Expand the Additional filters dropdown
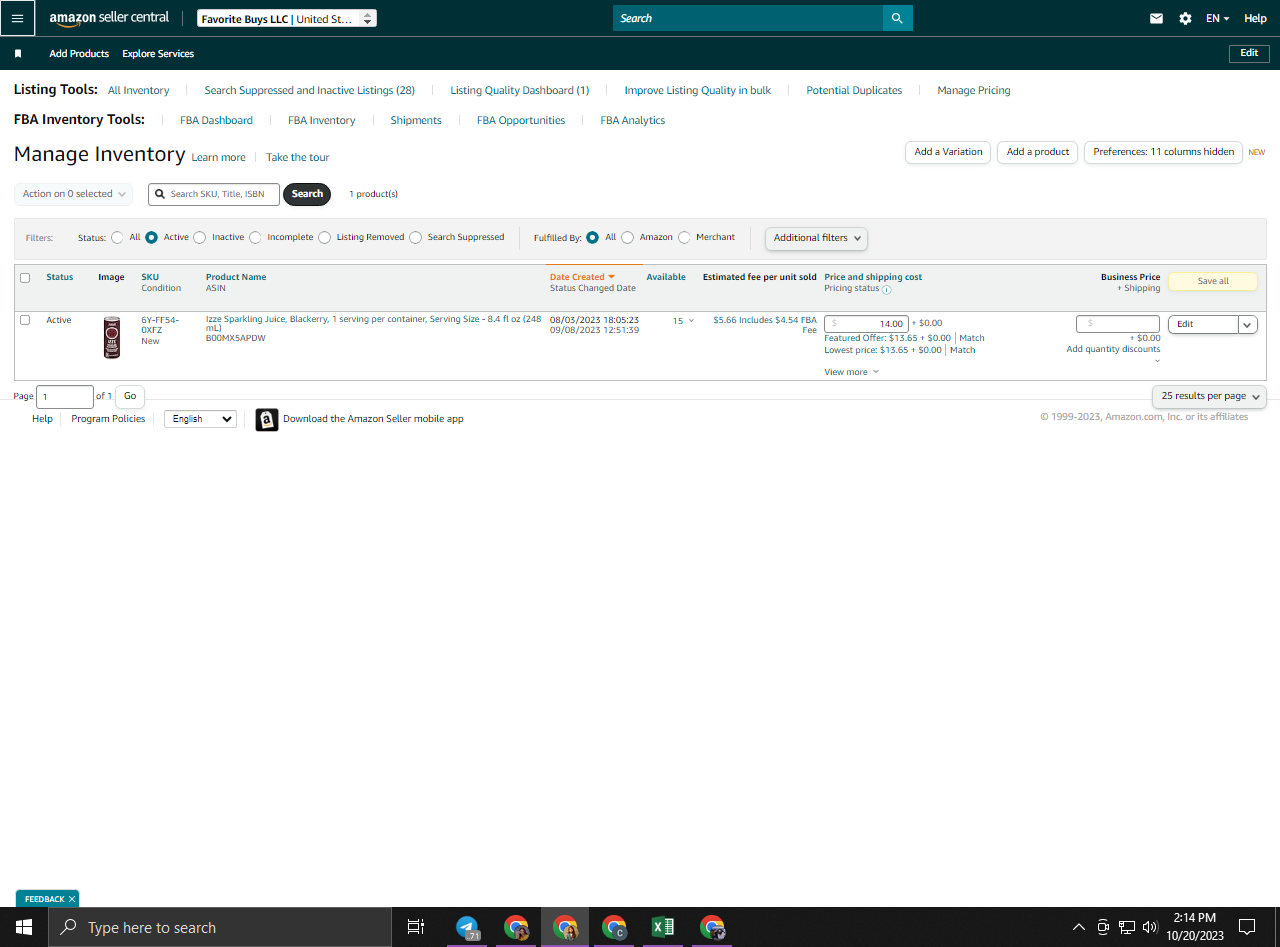This screenshot has width=1280, height=947. point(816,238)
